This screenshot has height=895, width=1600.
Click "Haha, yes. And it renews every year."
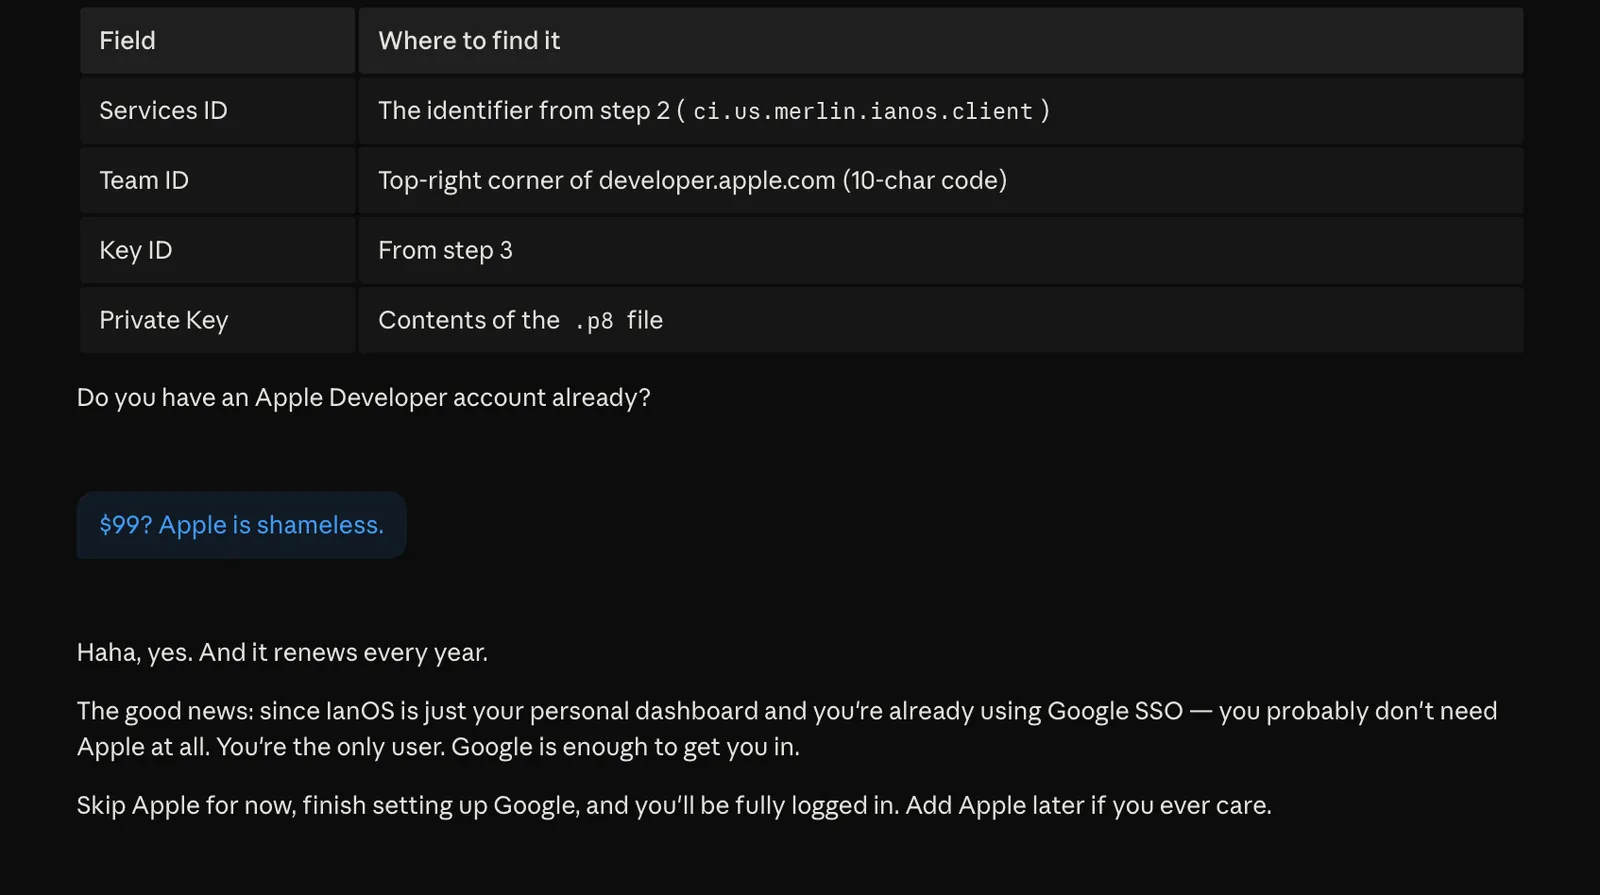(282, 653)
